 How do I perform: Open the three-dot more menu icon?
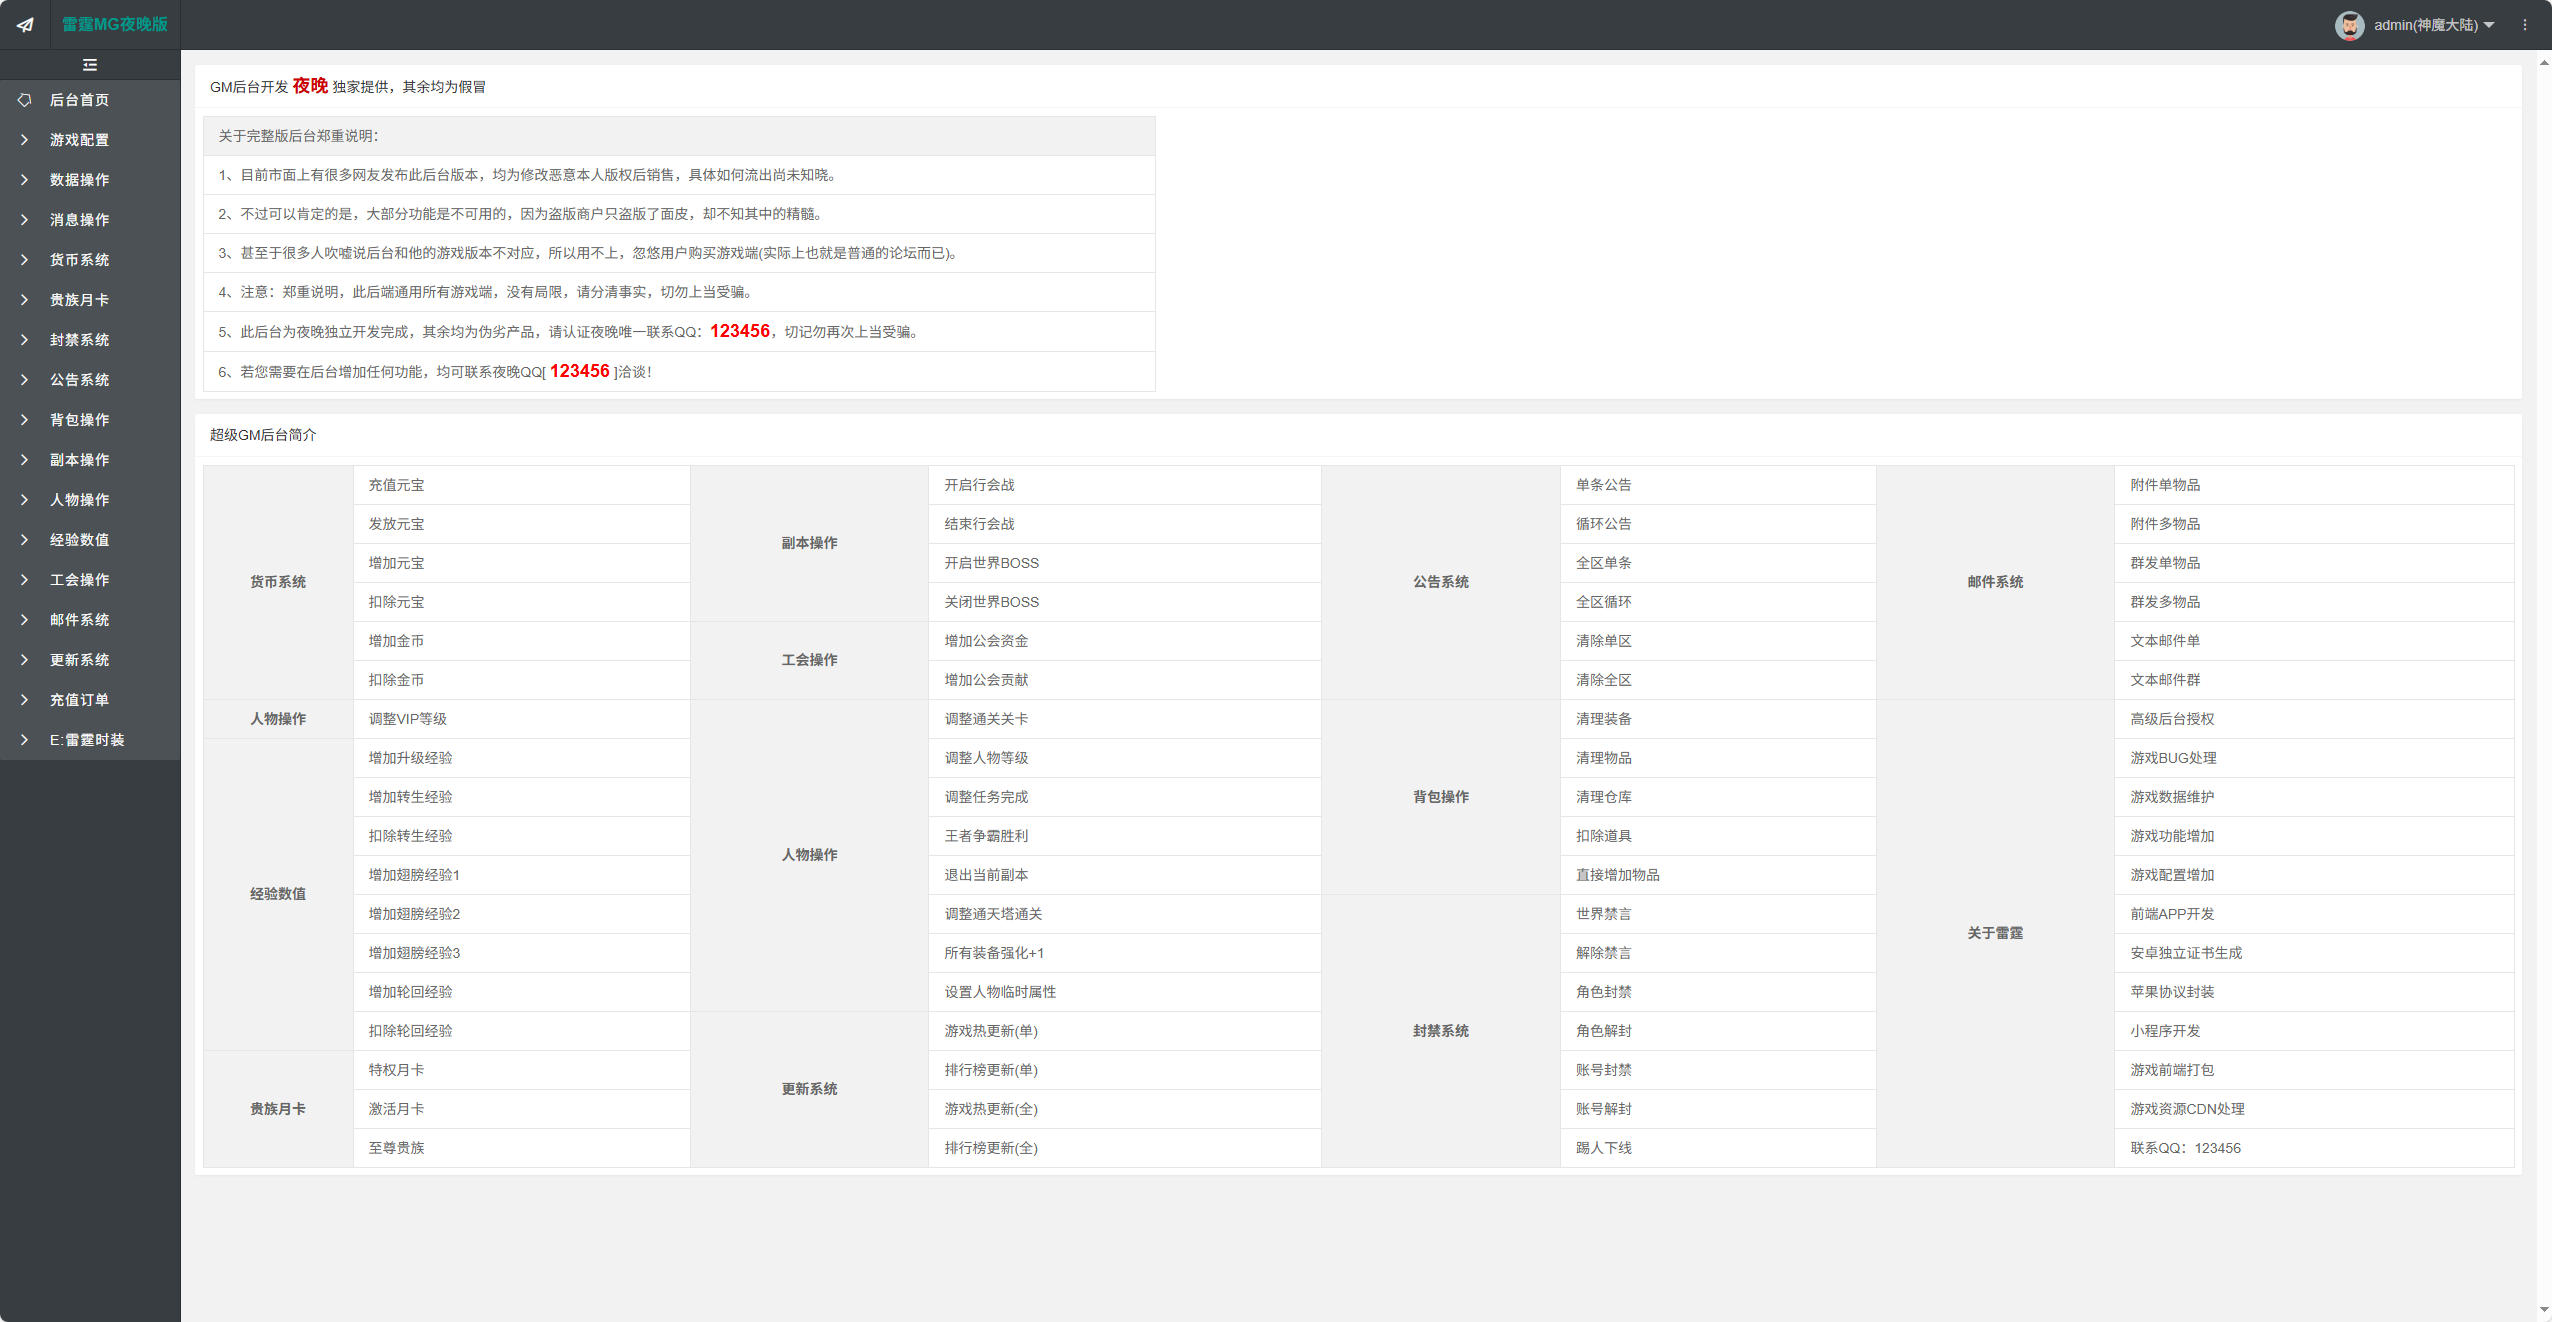[x=2525, y=25]
